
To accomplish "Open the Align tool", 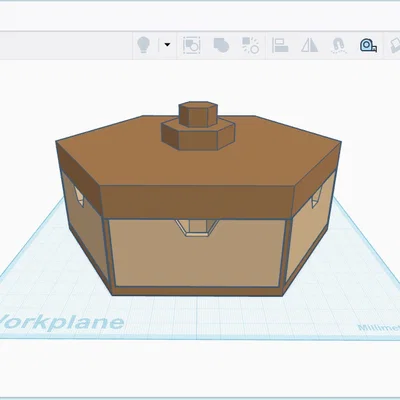I will pyautogui.click(x=280, y=45).
